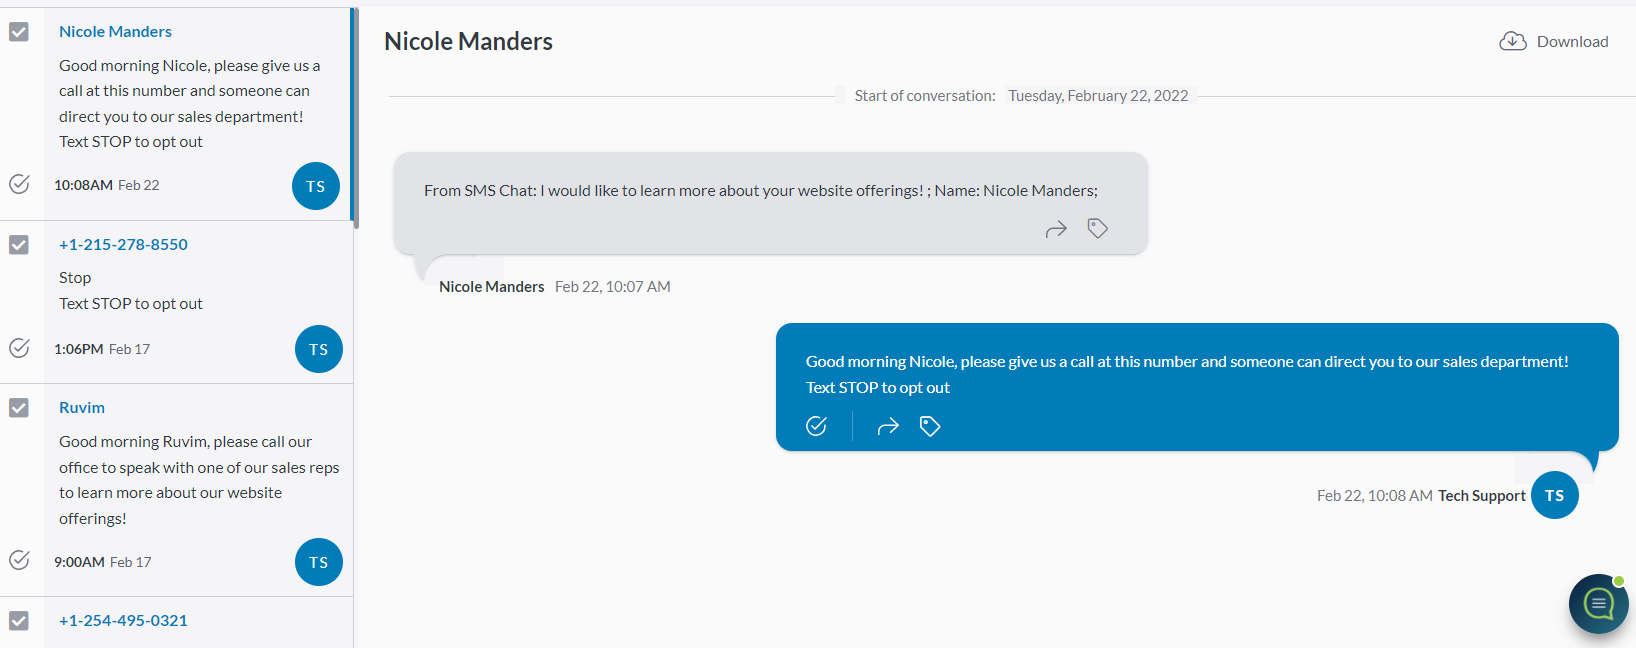Click the Download cloud icon

tap(1512, 41)
